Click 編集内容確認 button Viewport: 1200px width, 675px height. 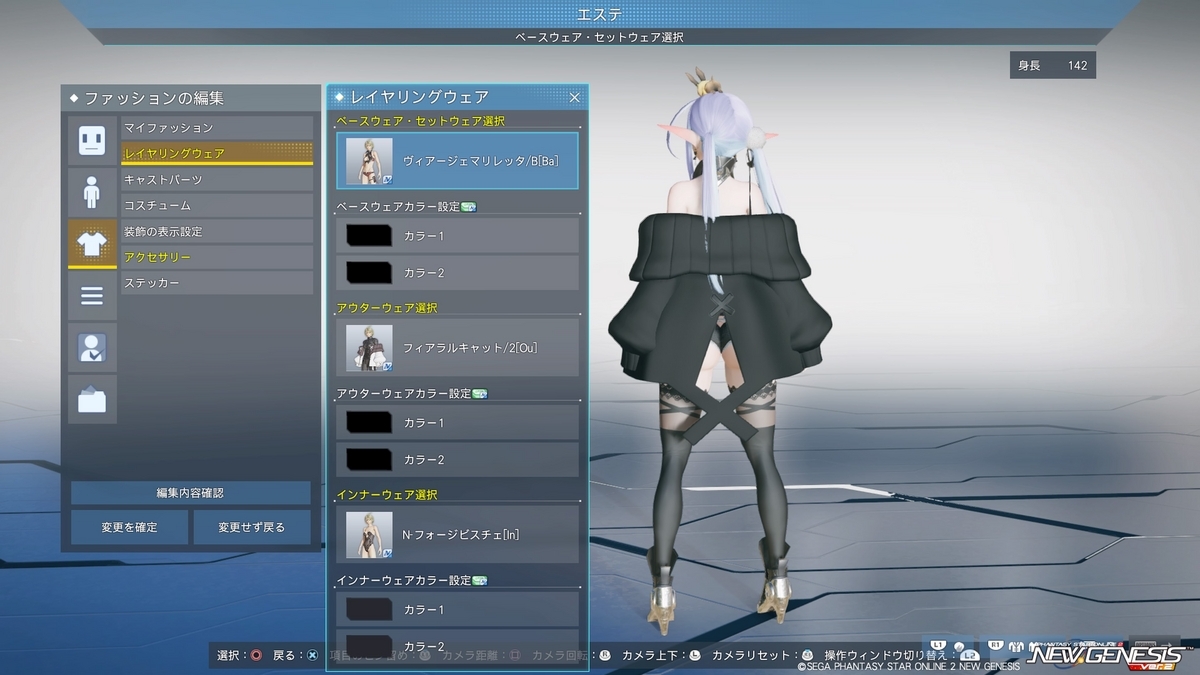click(190, 493)
